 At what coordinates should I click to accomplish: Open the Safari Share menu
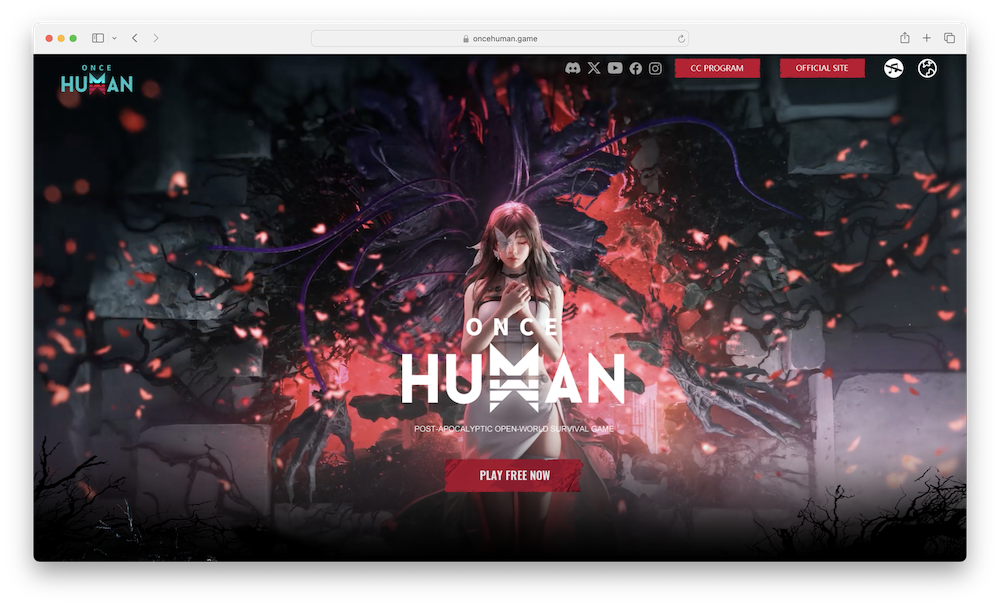tap(904, 38)
